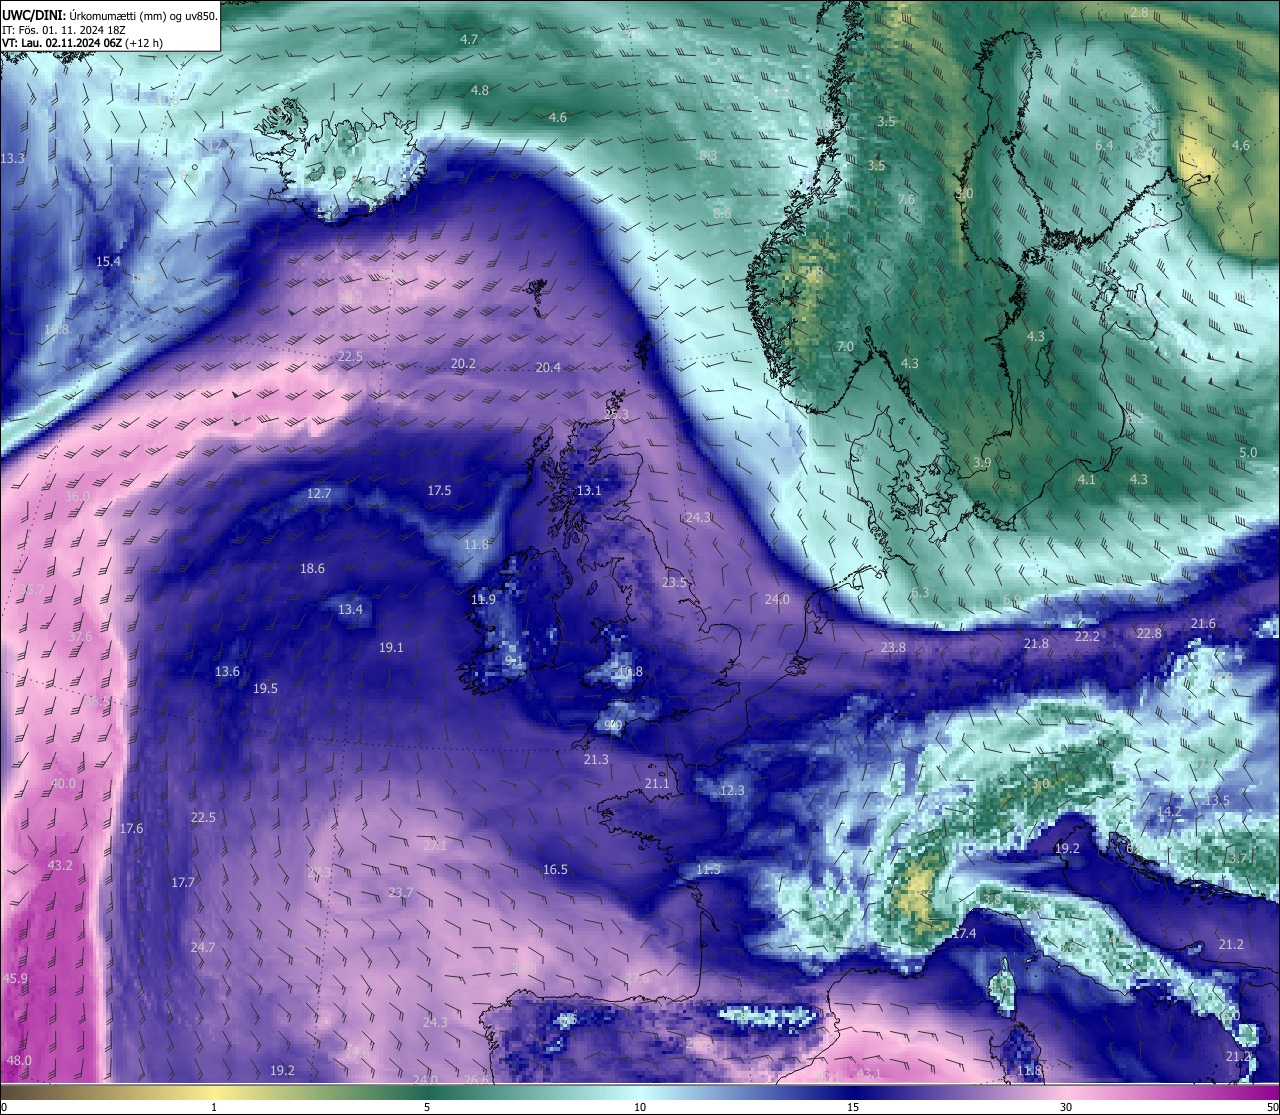The width and height of the screenshot is (1280, 1115).
Task: Click the map value 17.5
Action: click(439, 490)
